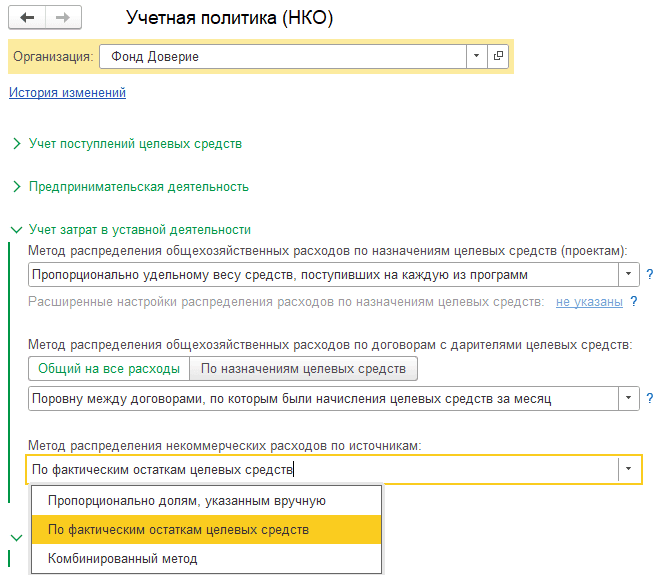The height and width of the screenshot is (575, 656).
Task: Open dropdown 'Пропорционально удельному весу средств'
Action: 628,274
